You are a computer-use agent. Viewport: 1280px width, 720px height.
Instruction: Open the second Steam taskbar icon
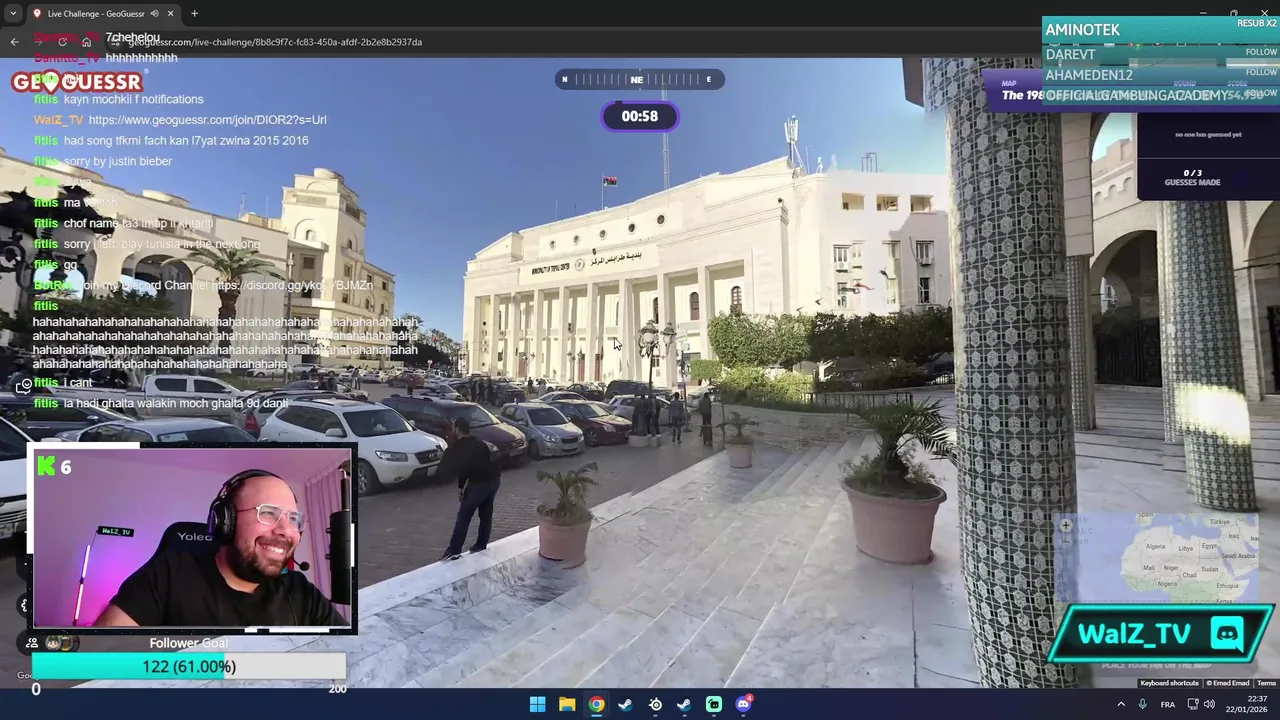point(684,704)
